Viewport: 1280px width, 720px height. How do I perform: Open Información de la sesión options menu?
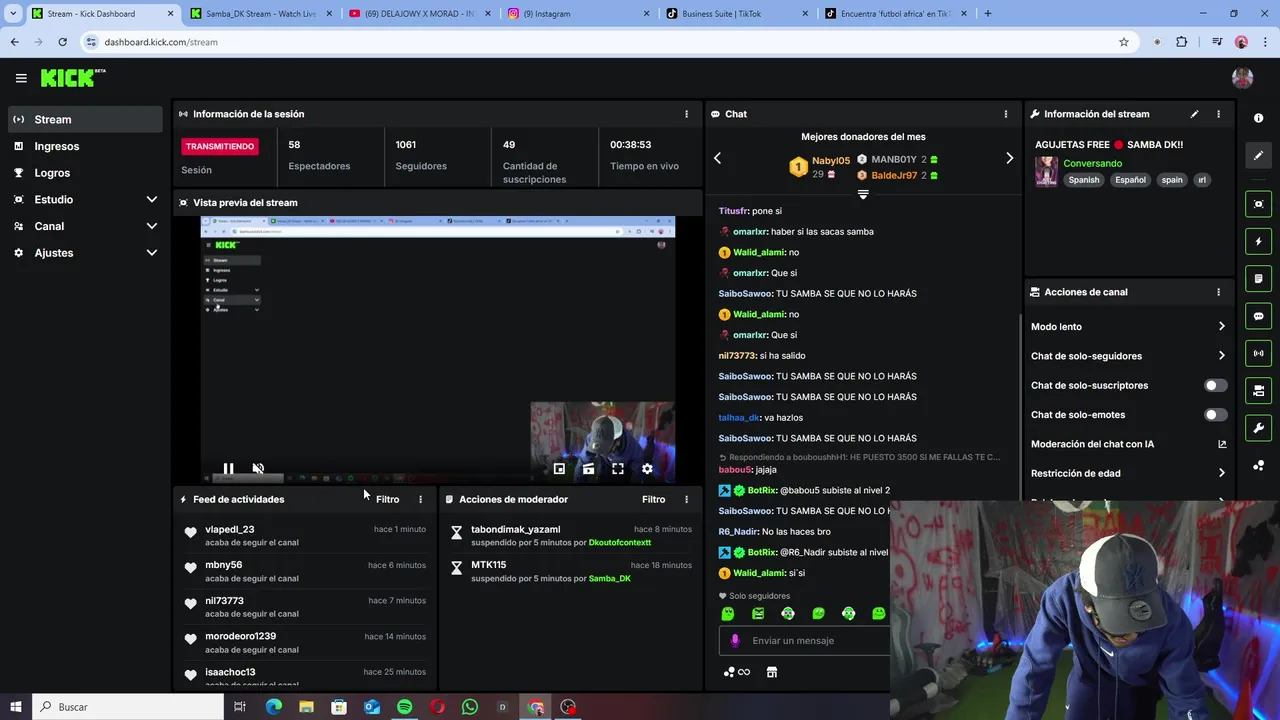686,114
